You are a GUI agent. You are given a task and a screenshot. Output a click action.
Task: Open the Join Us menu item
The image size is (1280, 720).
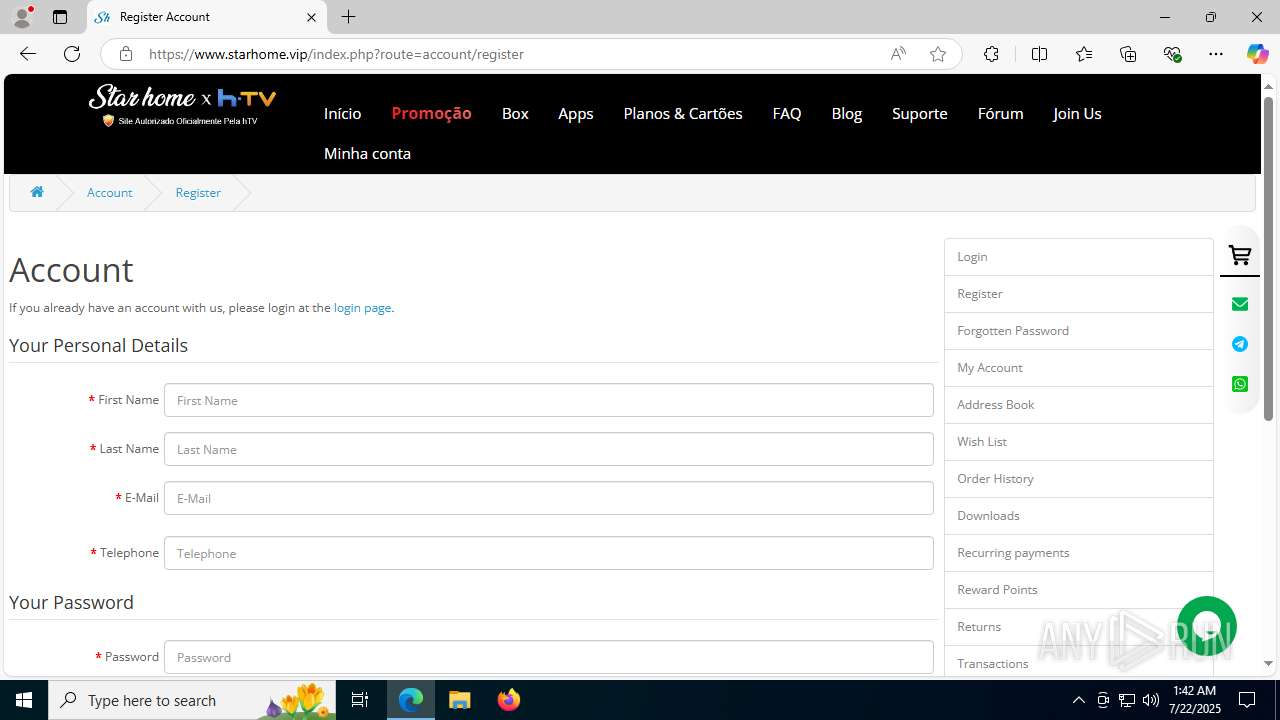pyautogui.click(x=1077, y=113)
